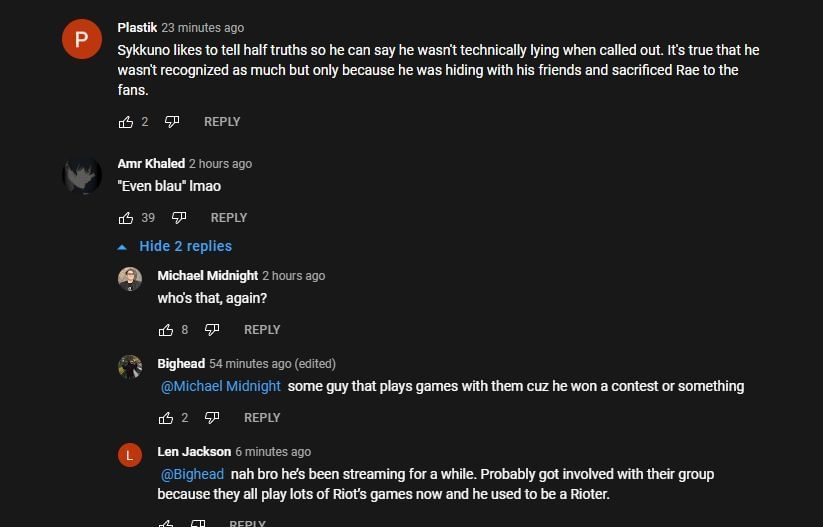Dislike Plastik's comment
Image resolution: width=823 pixels, height=527 pixels.
tap(172, 122)
